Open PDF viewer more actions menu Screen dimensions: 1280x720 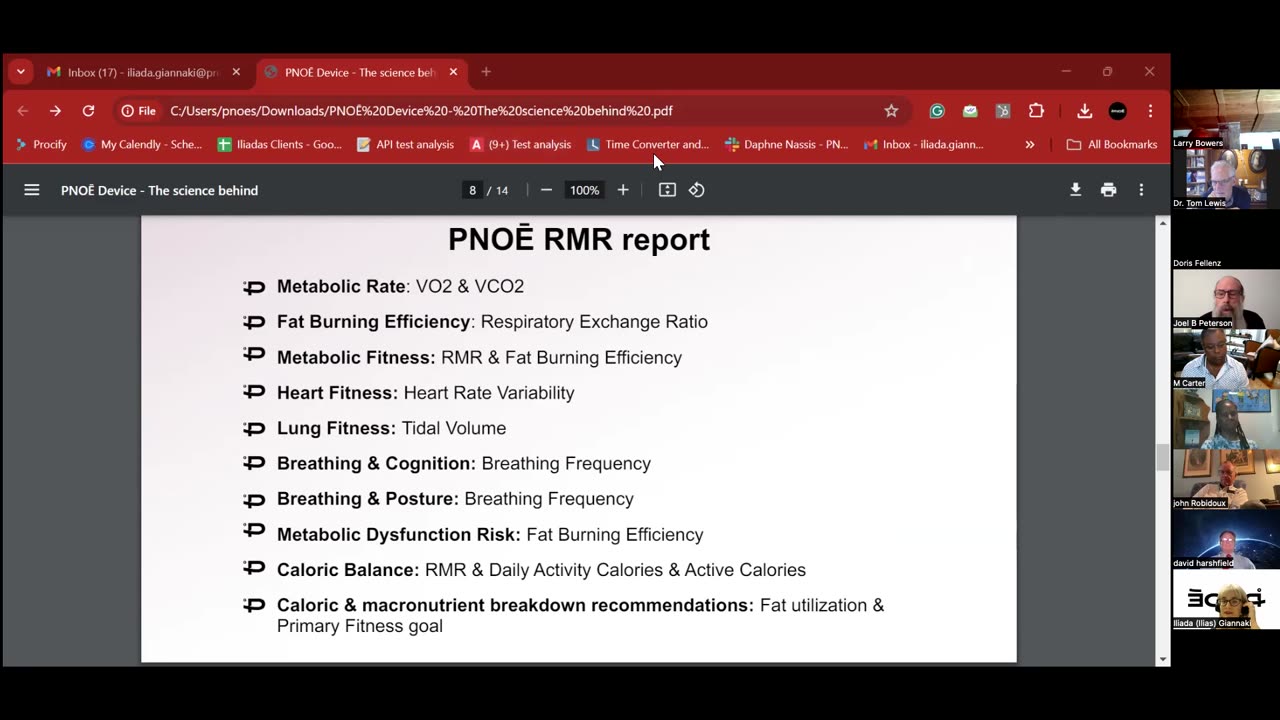click(x=1141, y=190)
